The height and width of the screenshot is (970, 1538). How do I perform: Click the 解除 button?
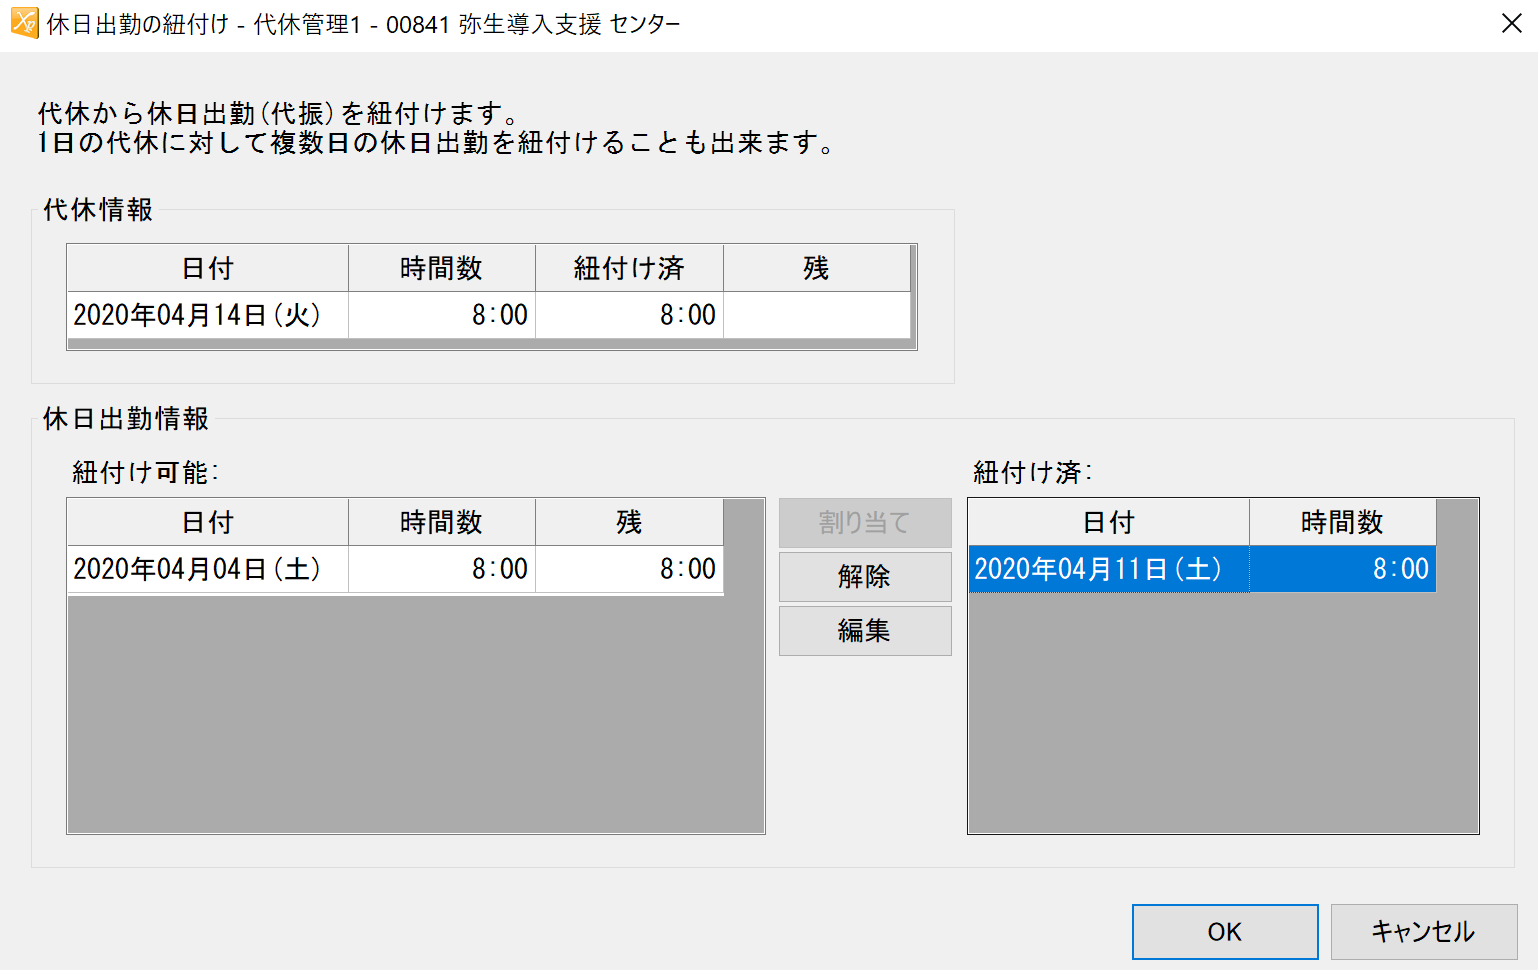coord(865,576)
